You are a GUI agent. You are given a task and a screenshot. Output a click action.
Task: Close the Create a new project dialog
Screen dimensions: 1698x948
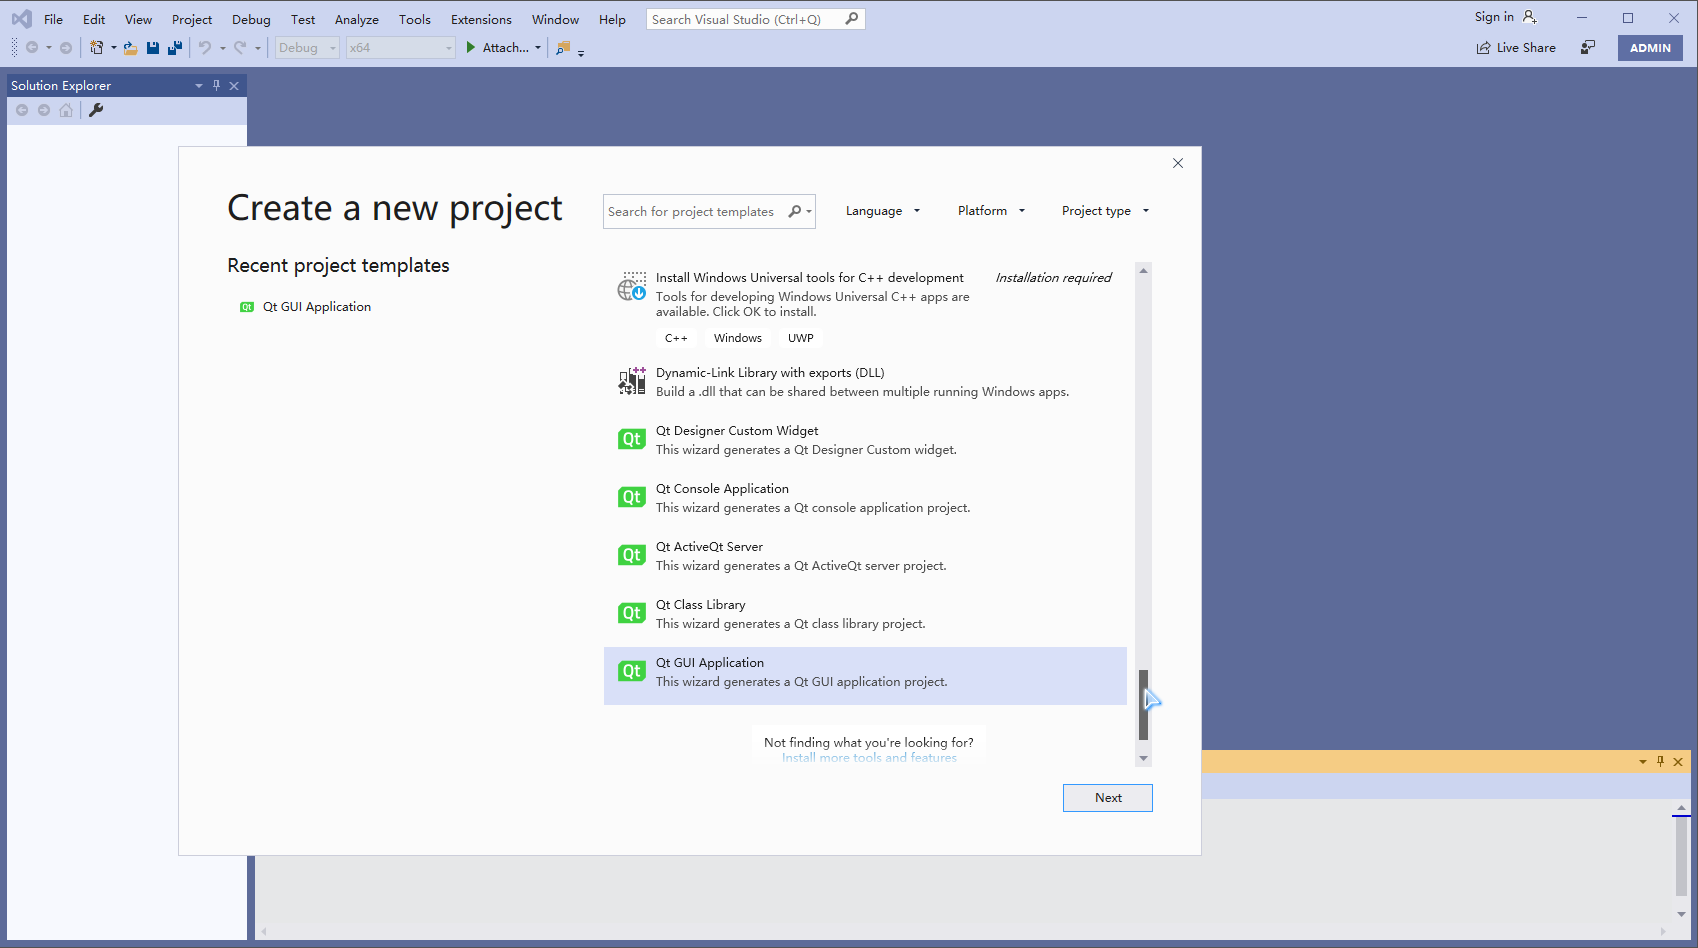click(1178, 163)
